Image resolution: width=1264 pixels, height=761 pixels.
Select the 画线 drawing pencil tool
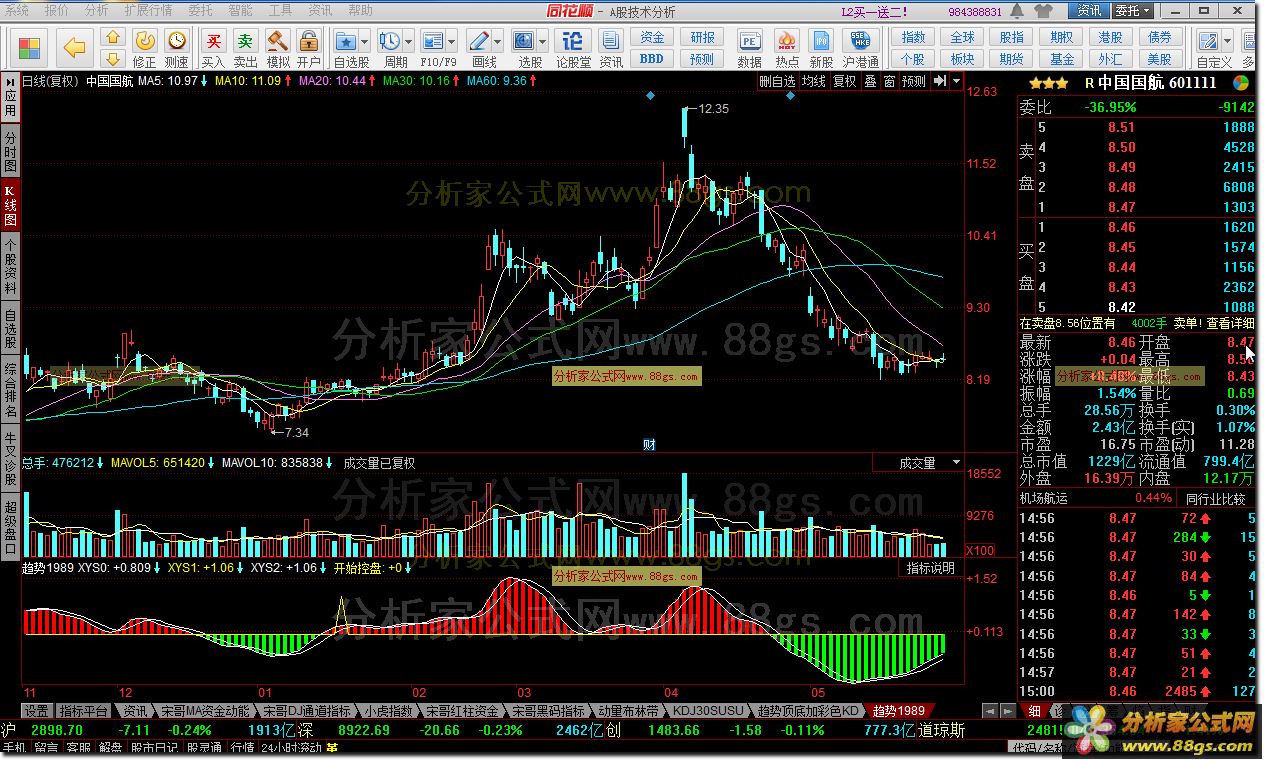(x=480, y=40)
